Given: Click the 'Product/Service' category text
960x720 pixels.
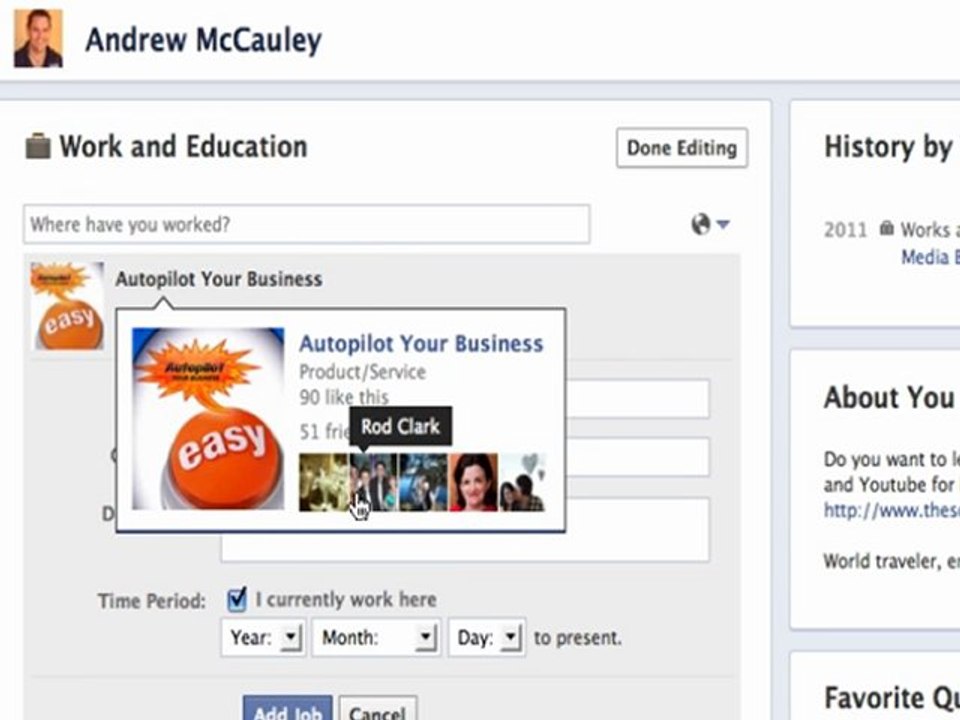Looking at the screenshot, I should click(x=362, y=372).
